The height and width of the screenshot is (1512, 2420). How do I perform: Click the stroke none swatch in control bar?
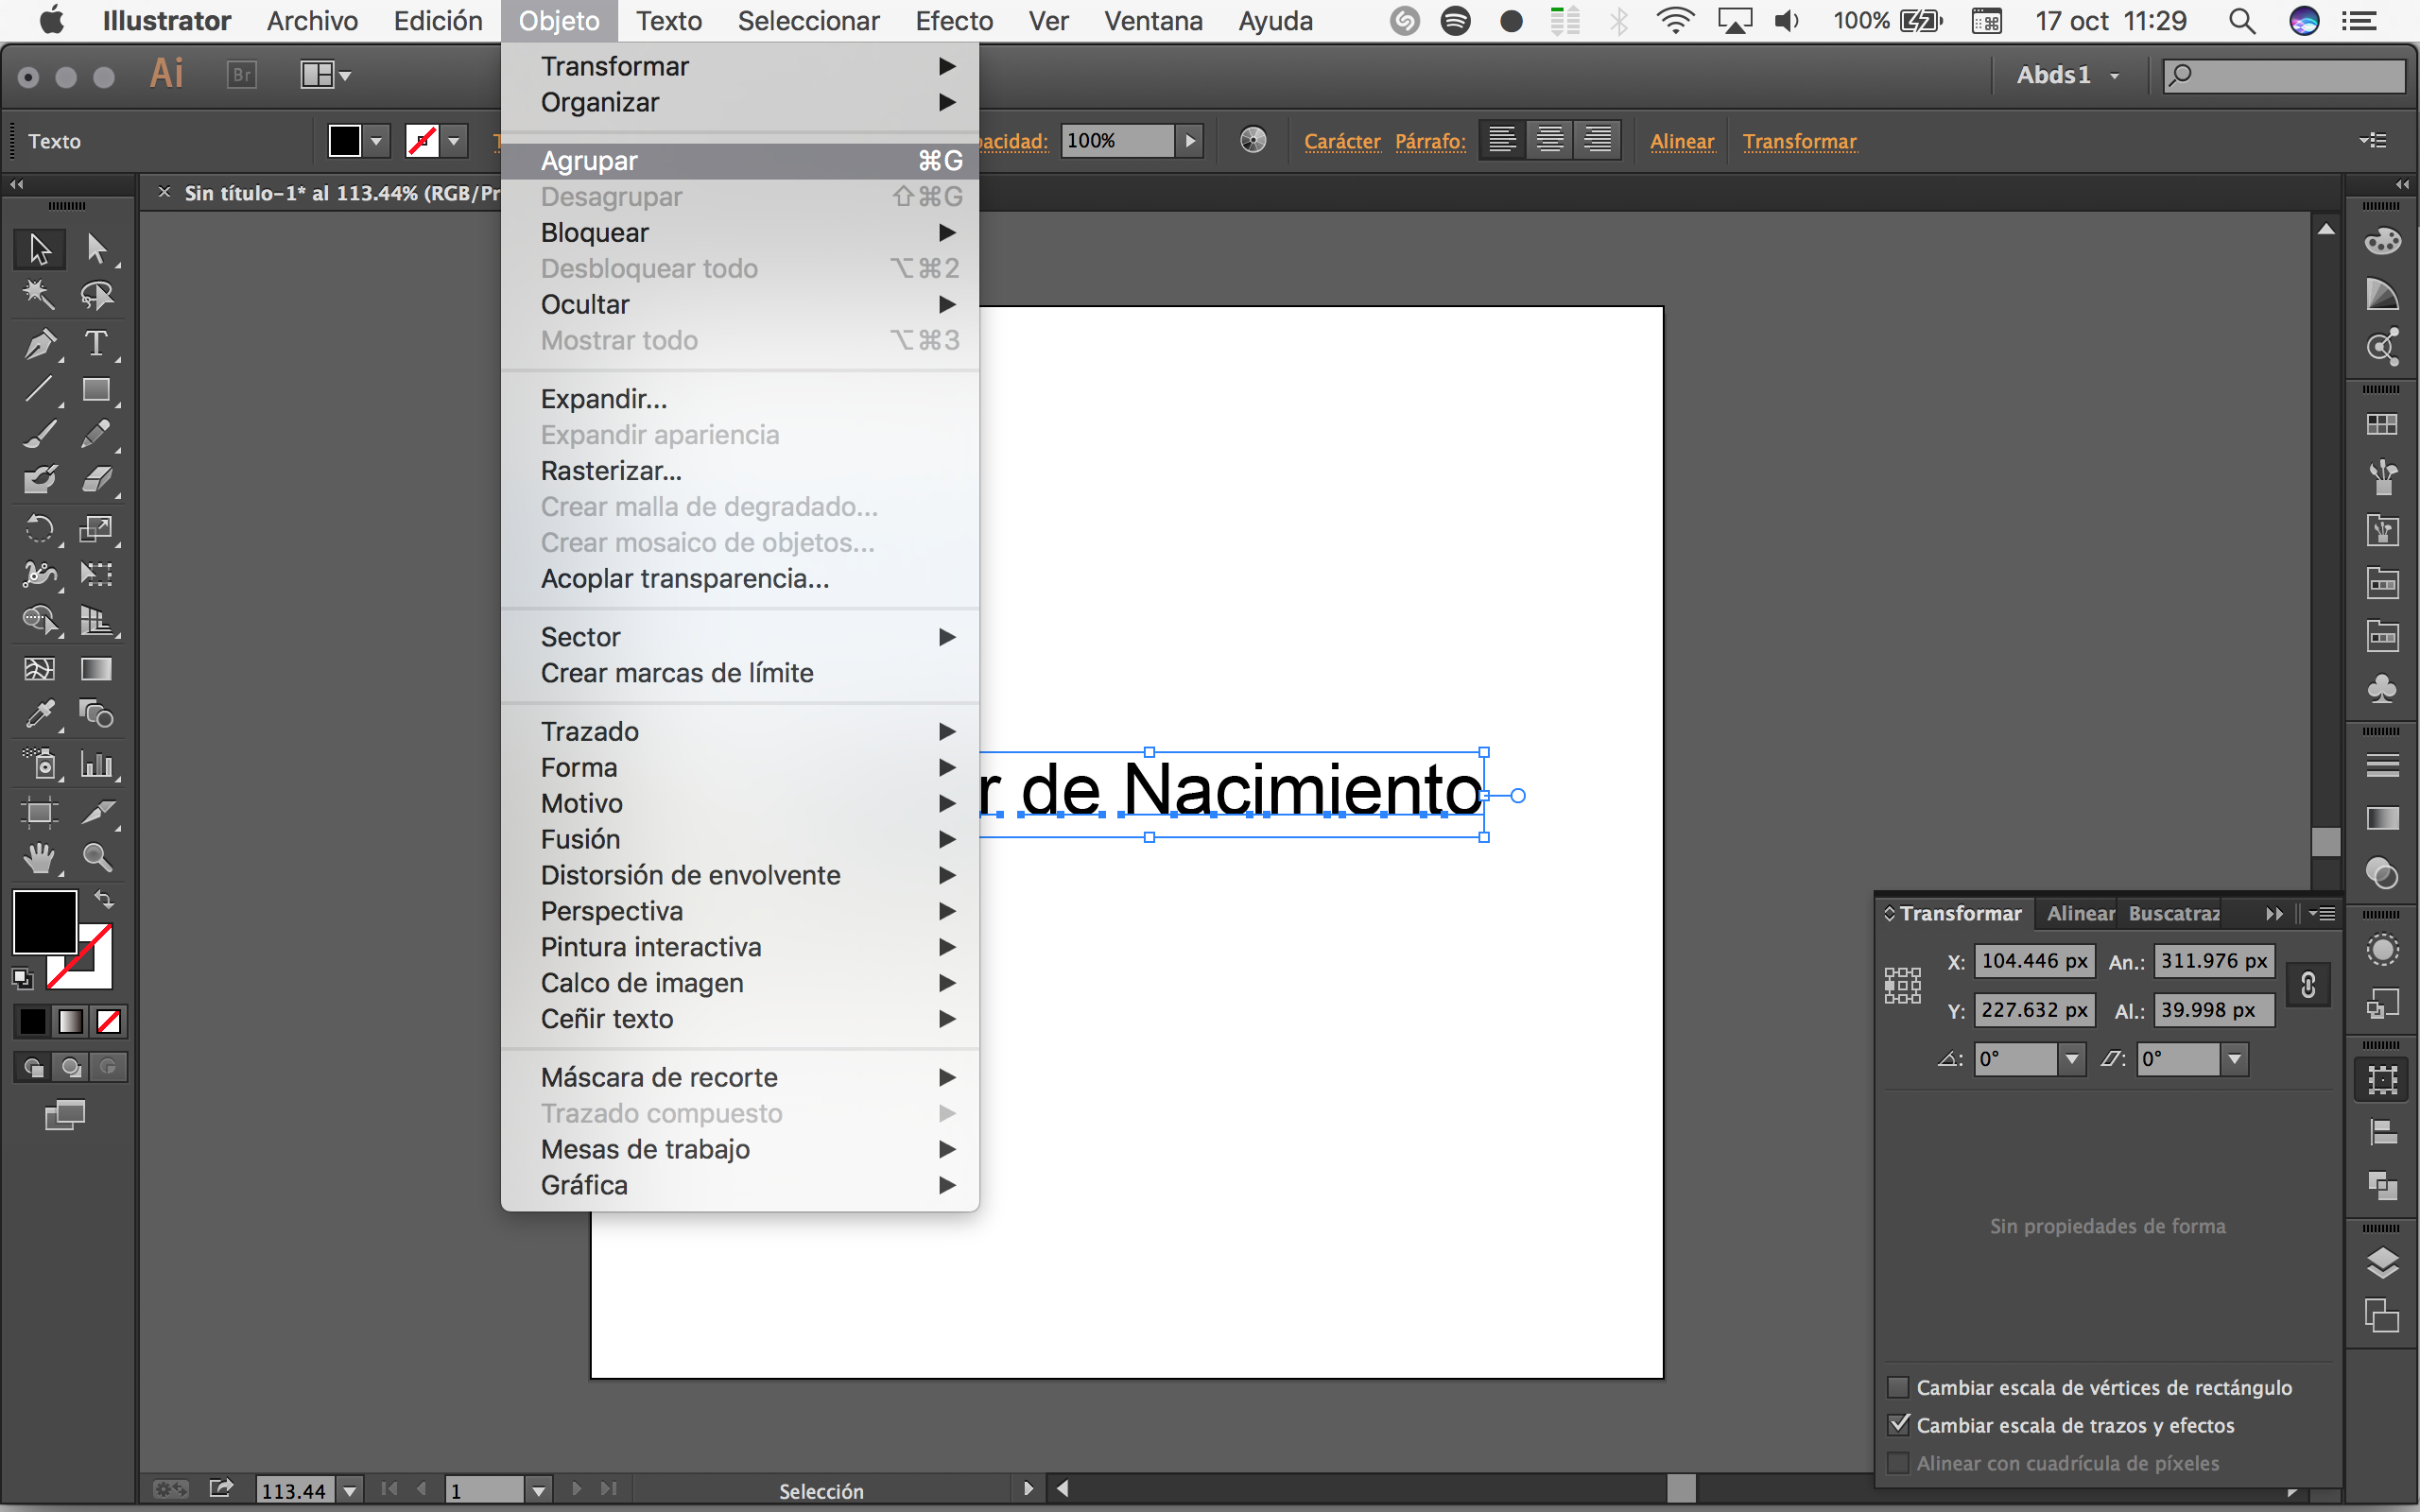tap(422, 141)
